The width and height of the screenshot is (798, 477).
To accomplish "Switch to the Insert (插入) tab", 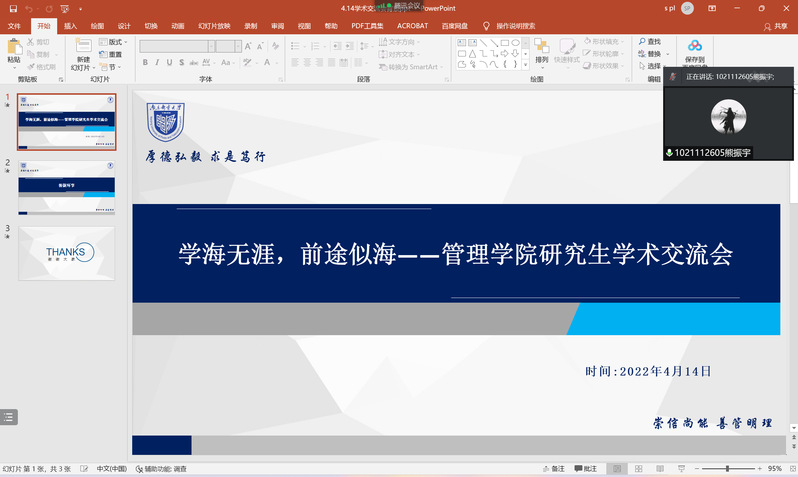I will pos(70,26).
